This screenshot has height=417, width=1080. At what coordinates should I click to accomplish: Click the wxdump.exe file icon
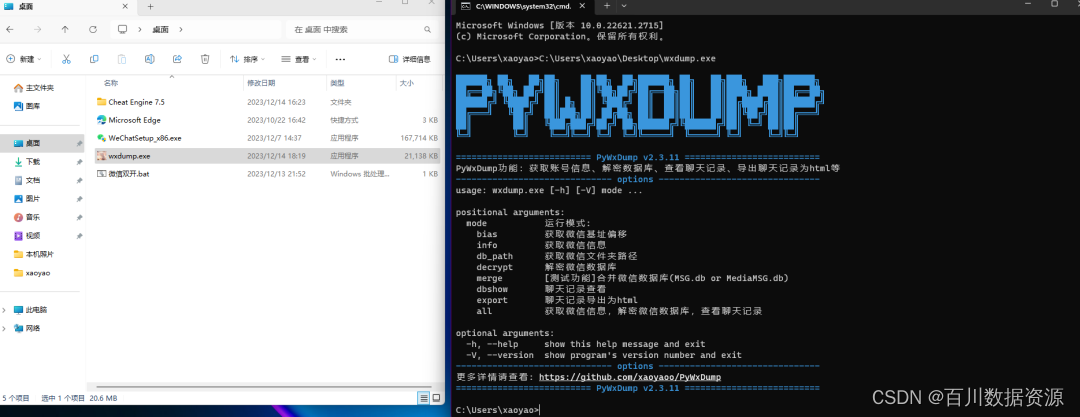(101, 156)
